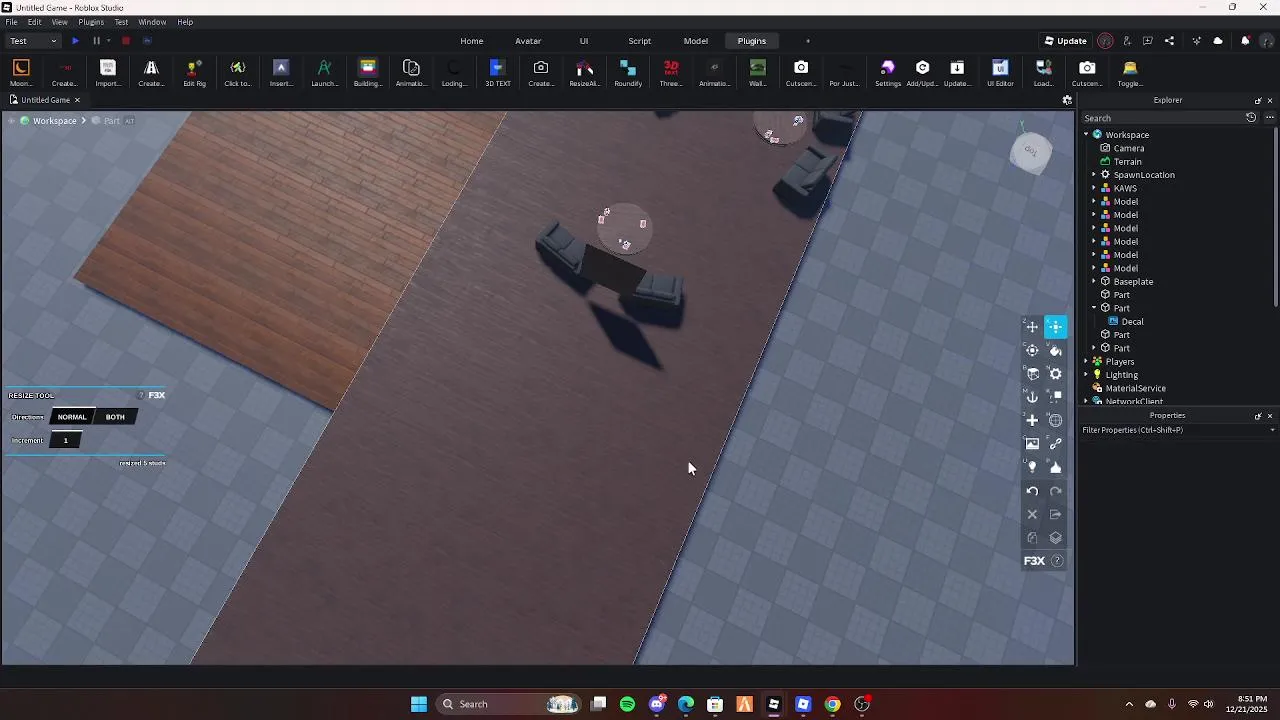Screen dimensions: 1280x720
Task: Select Camera in Explorer
Action: click(1129, 148)
